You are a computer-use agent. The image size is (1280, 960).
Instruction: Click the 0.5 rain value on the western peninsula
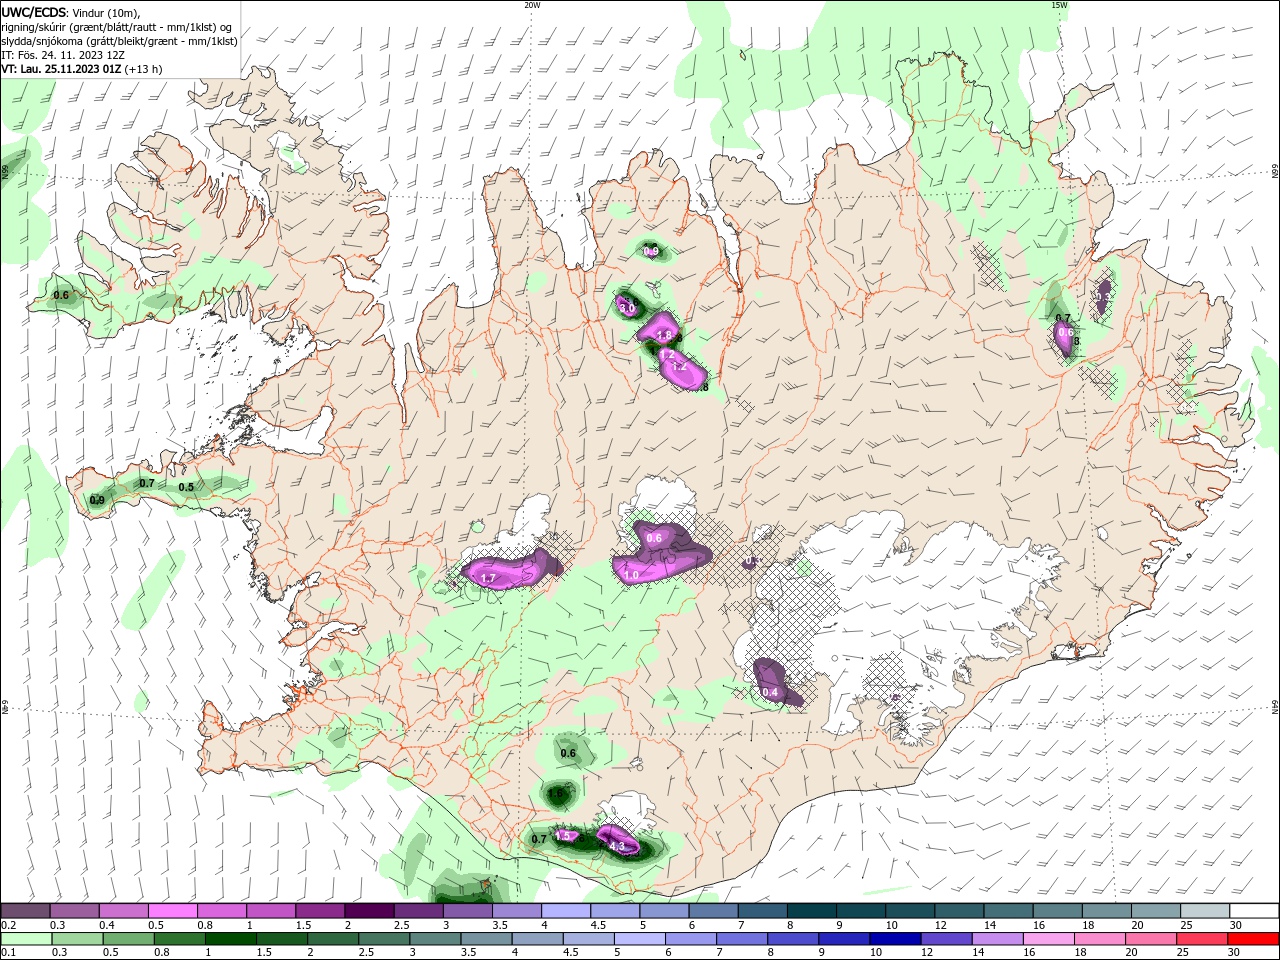pos(186,487)
